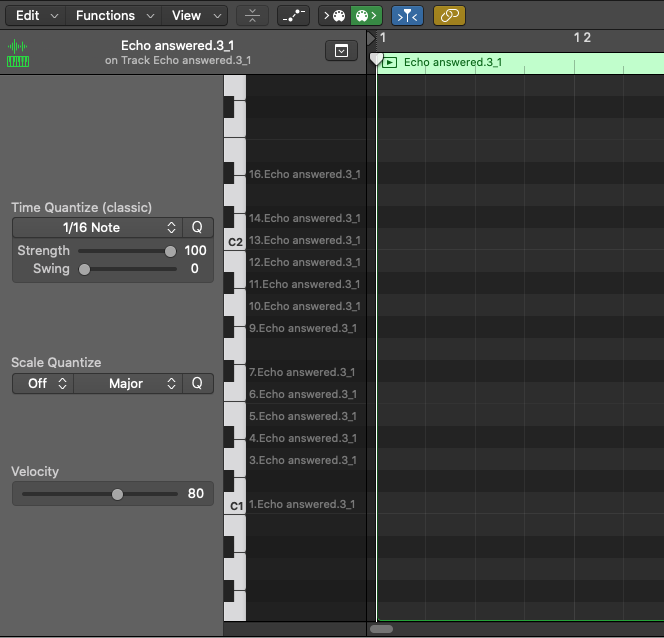Click bar 1 2 position in ruler
The image size is (664, 638).
point(582,38)
